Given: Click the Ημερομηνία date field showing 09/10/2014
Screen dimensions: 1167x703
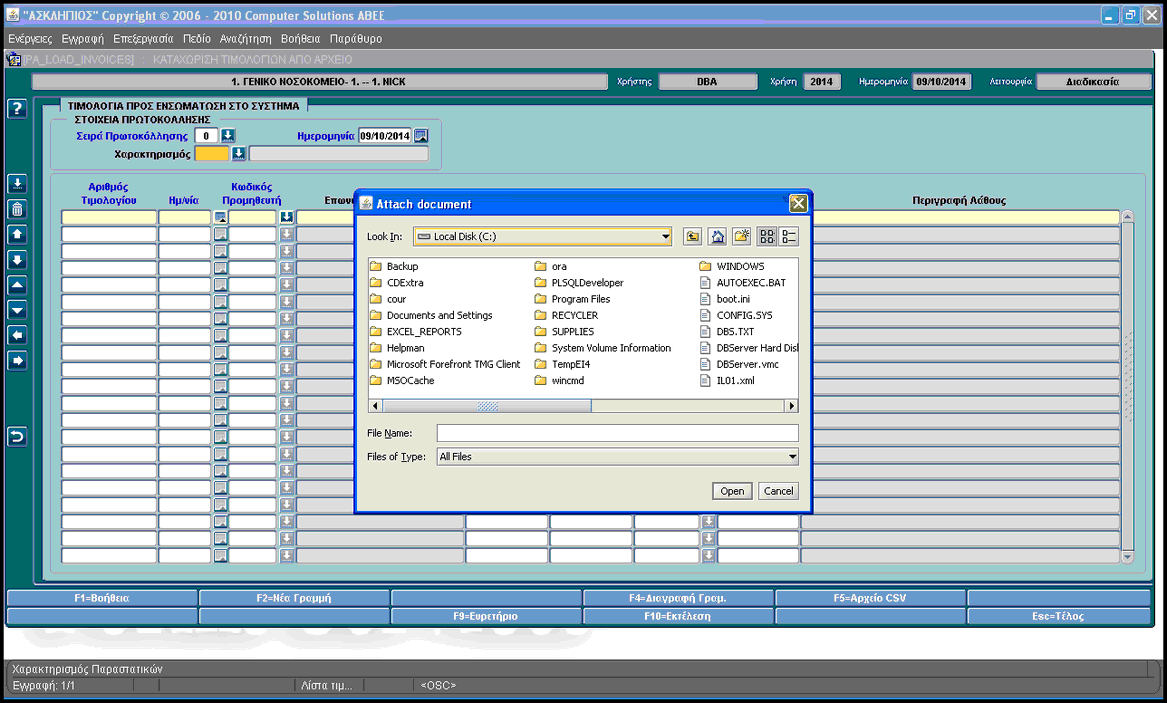Looking at the screenshot, I should tap(385, 135).
